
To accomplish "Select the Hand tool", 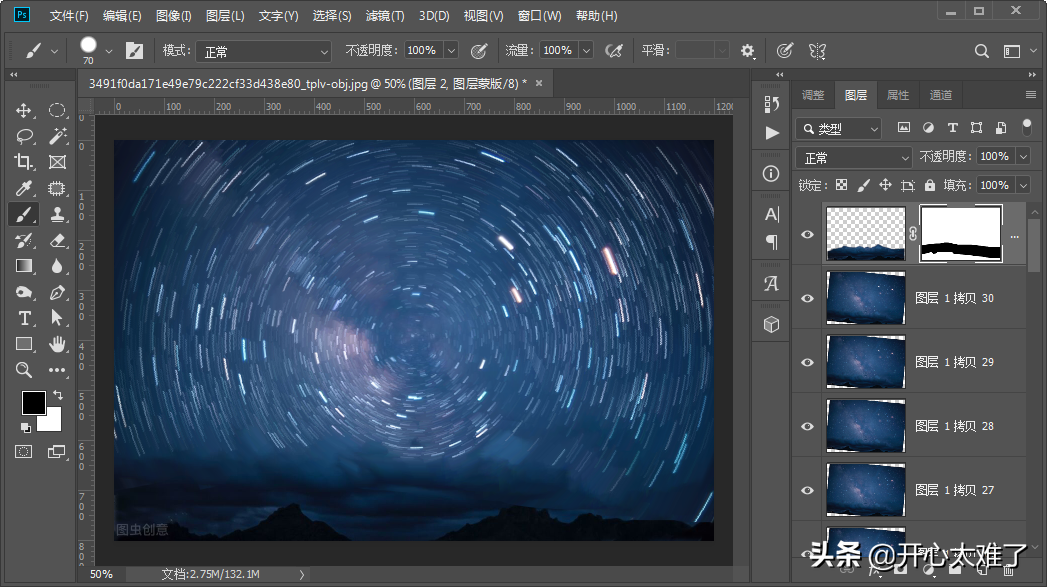I will pos(57,344).
